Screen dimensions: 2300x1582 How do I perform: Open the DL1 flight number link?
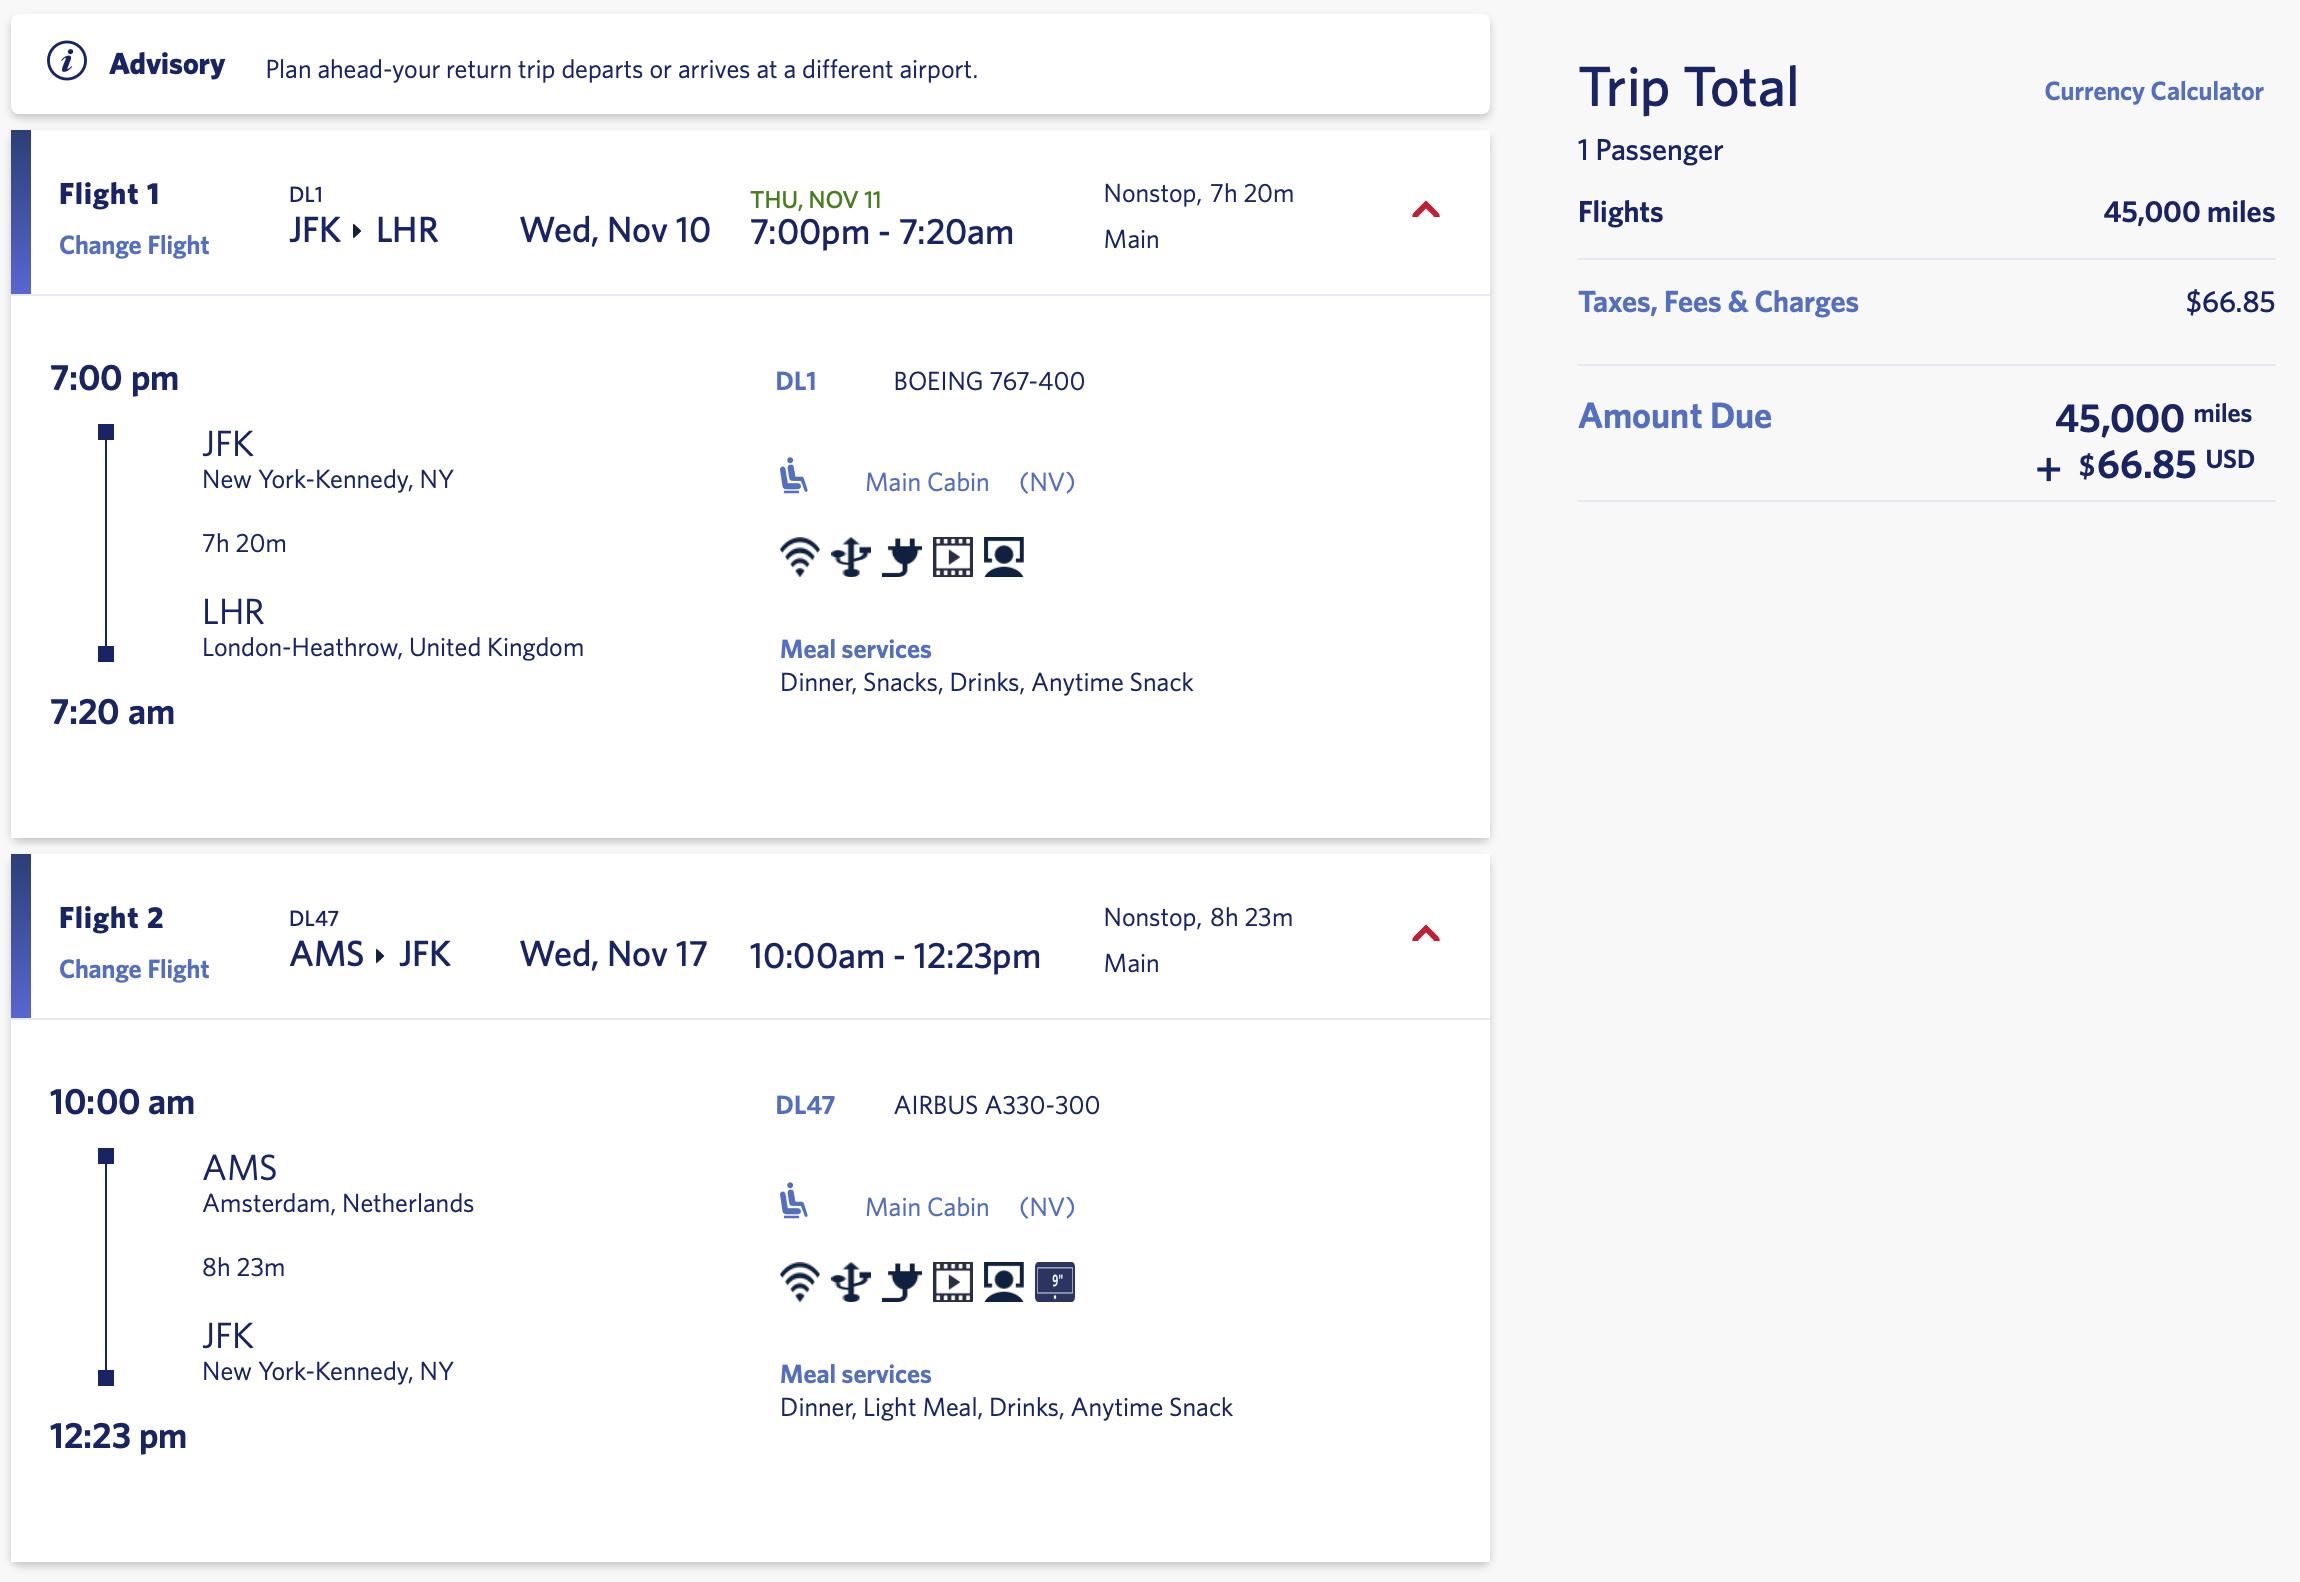(796, 381)
